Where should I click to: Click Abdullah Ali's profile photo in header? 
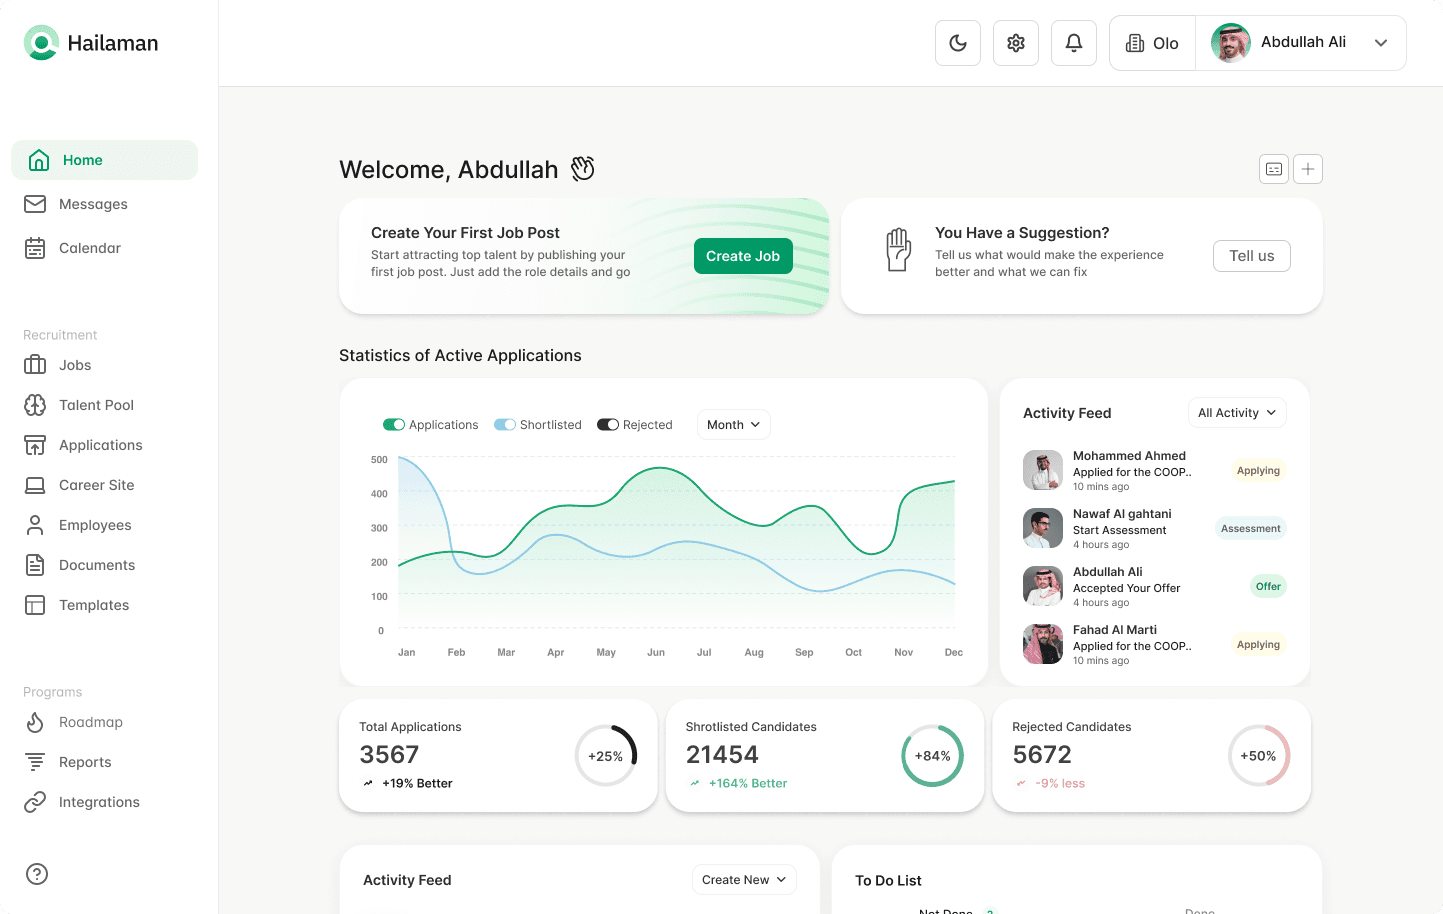[x=1231, y=43]
